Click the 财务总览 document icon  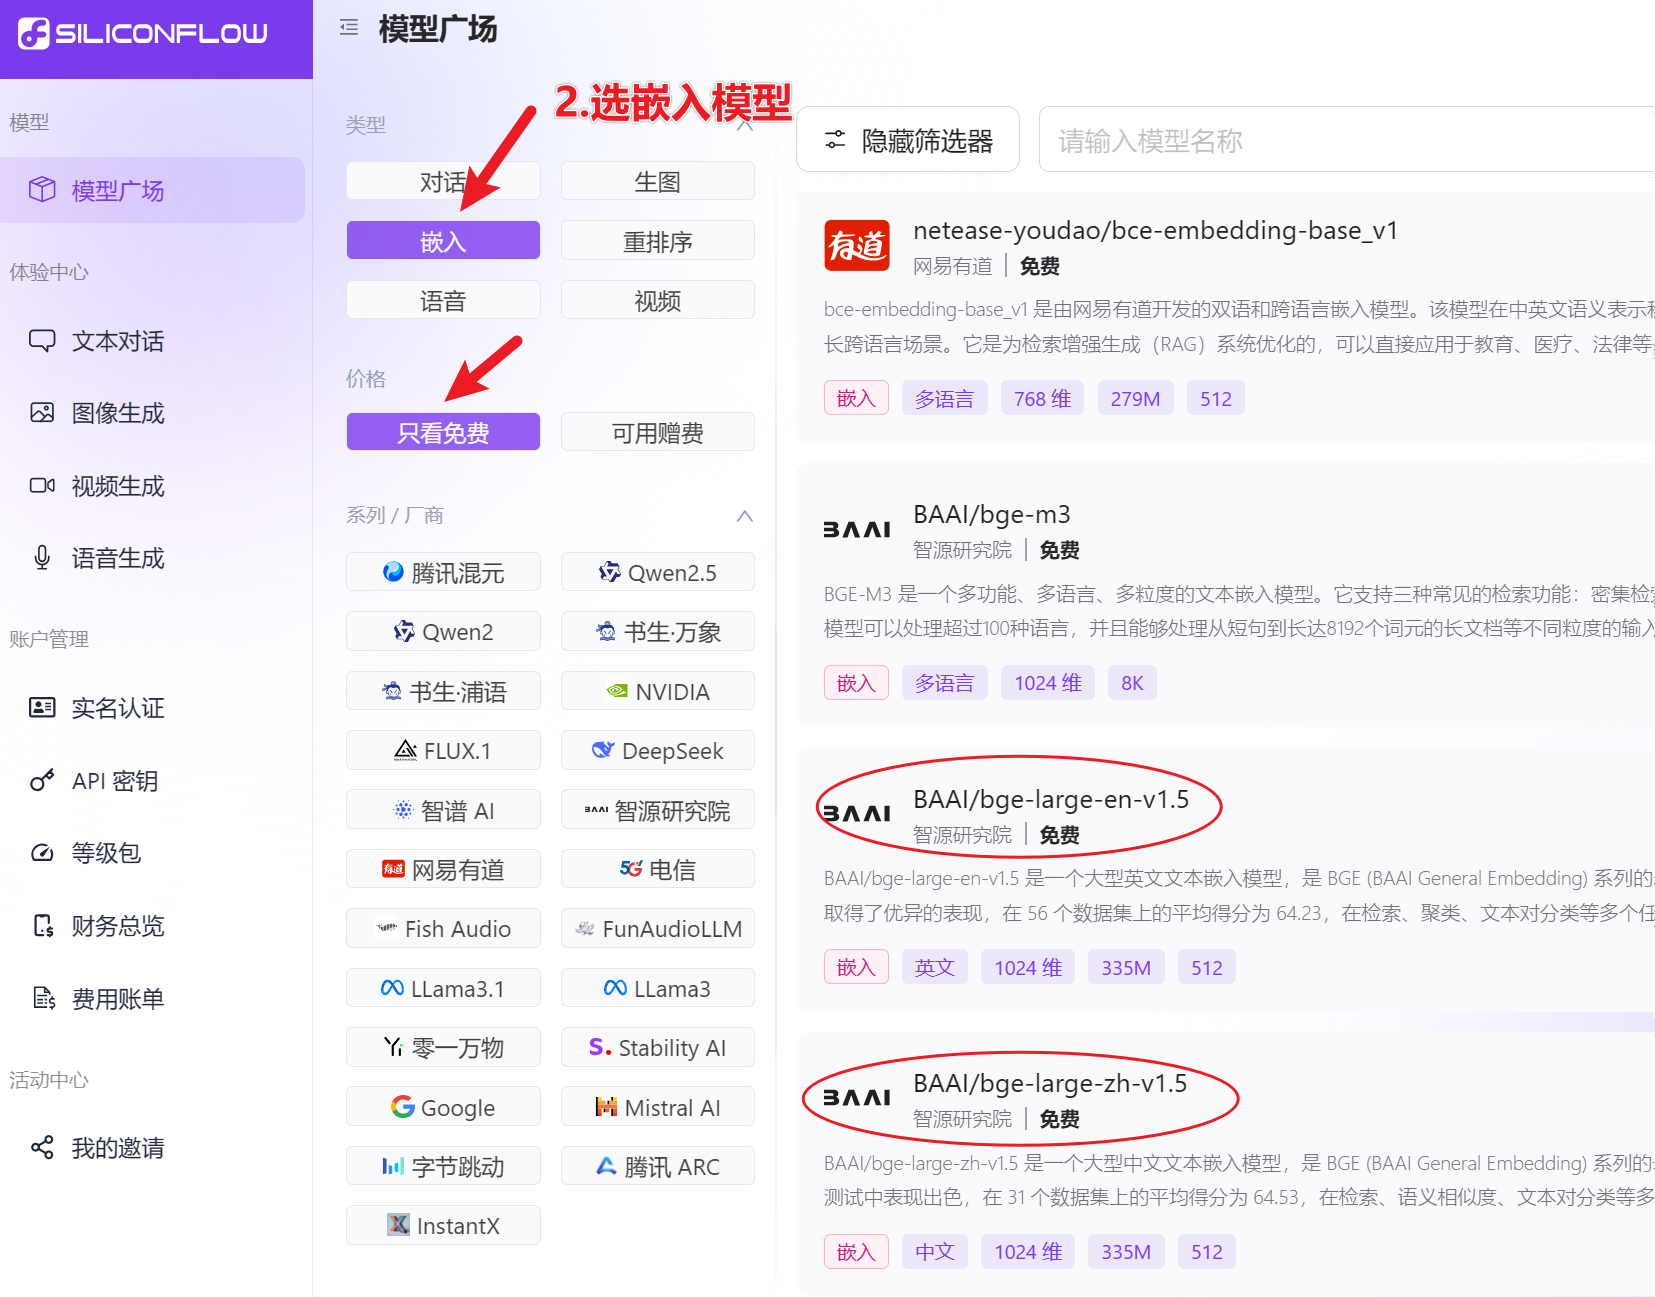(x=42, y=926)
